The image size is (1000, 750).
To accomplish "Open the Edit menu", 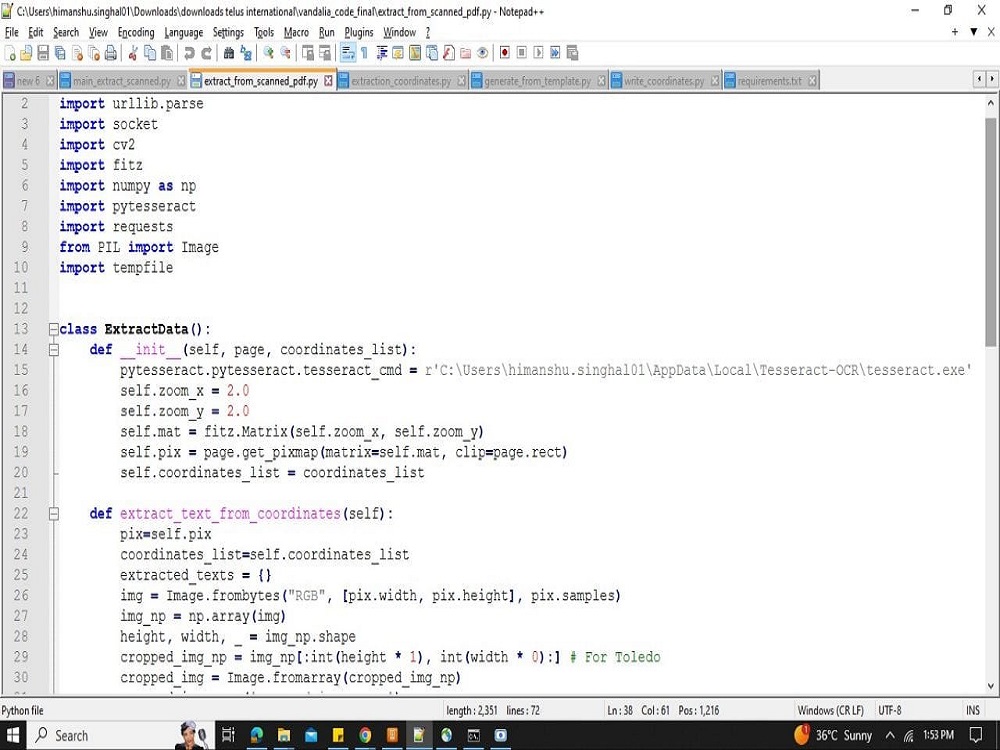I will click(x=36, y=33).
